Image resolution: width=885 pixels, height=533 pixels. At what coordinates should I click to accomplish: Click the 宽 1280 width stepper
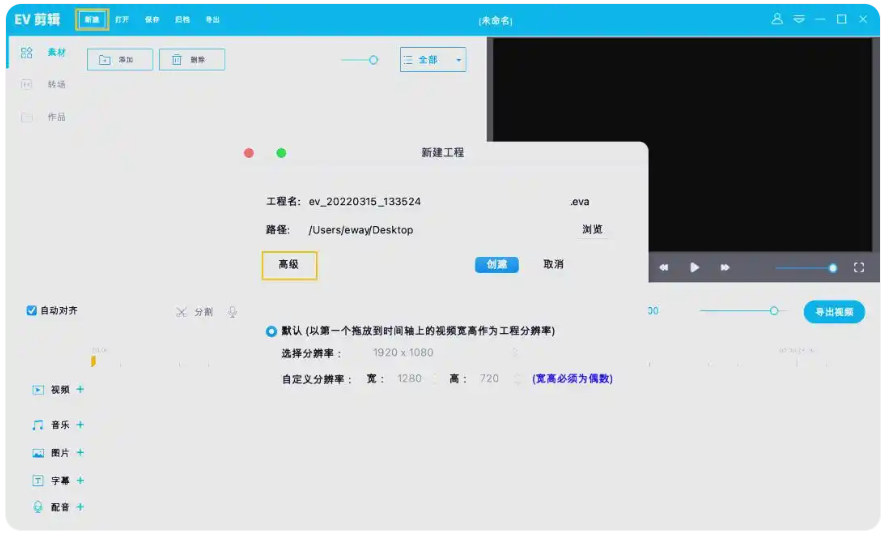tap(435, 379)
